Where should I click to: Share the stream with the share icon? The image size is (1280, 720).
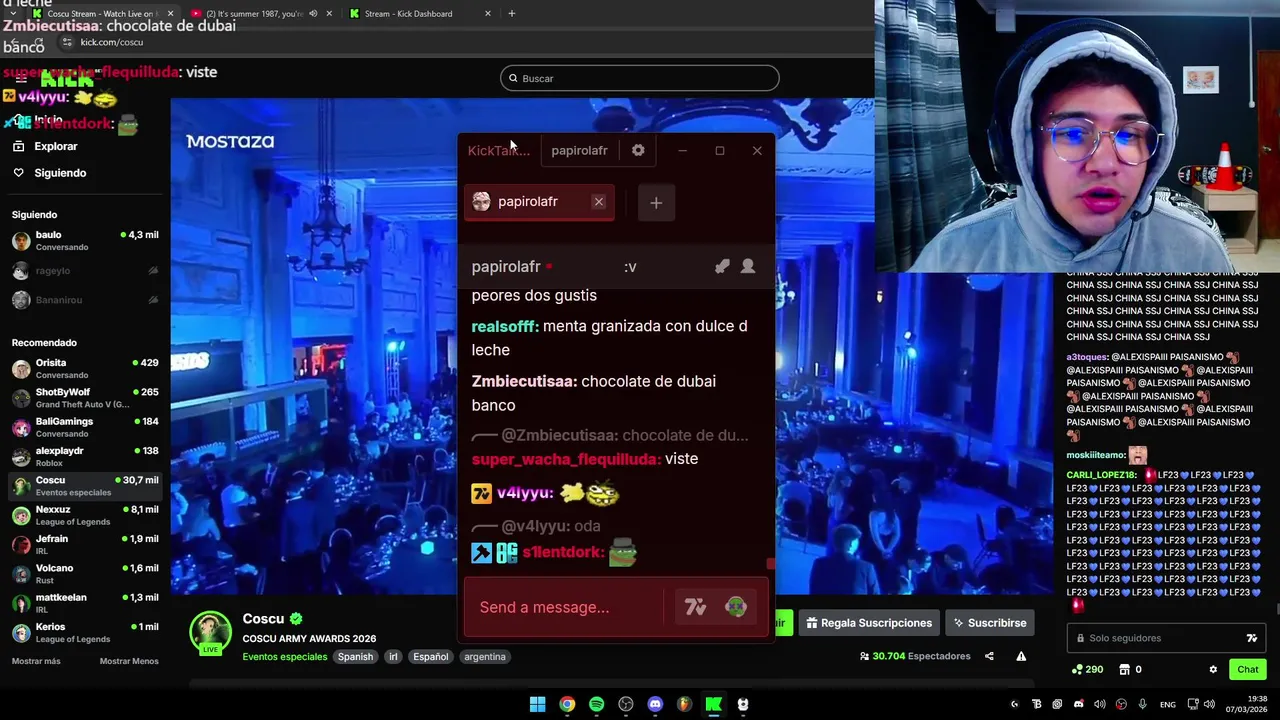click(989, 656)
